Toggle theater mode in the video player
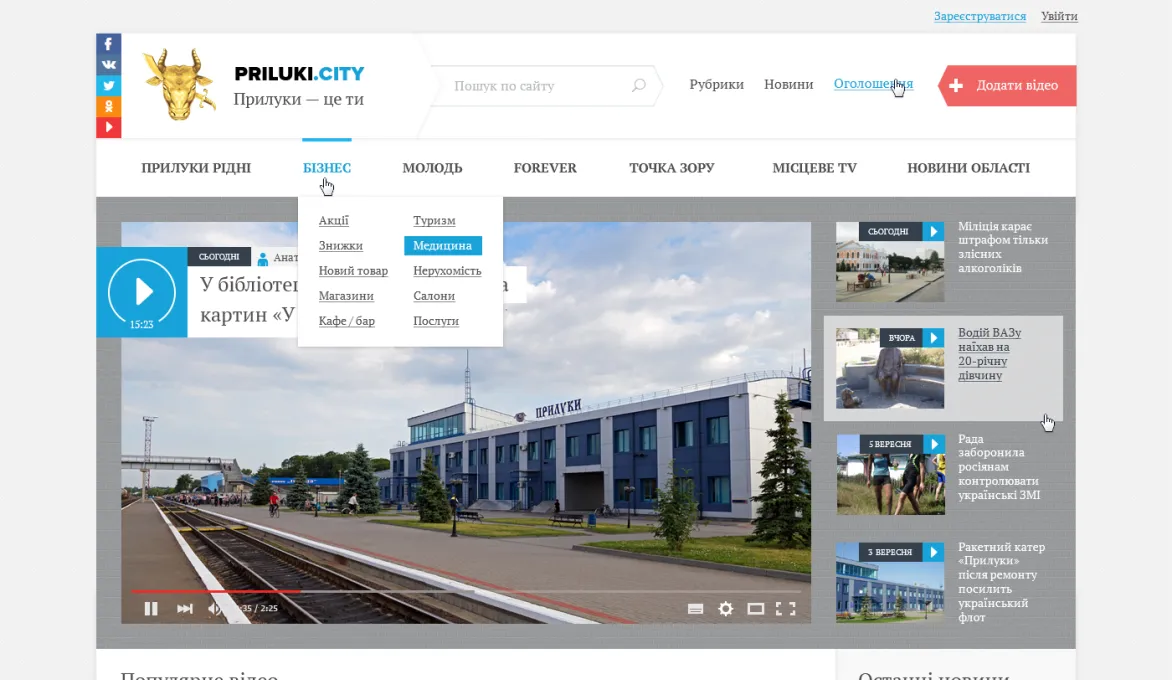The height and width of the screenshot is (680, 1172). coord(756,609)
